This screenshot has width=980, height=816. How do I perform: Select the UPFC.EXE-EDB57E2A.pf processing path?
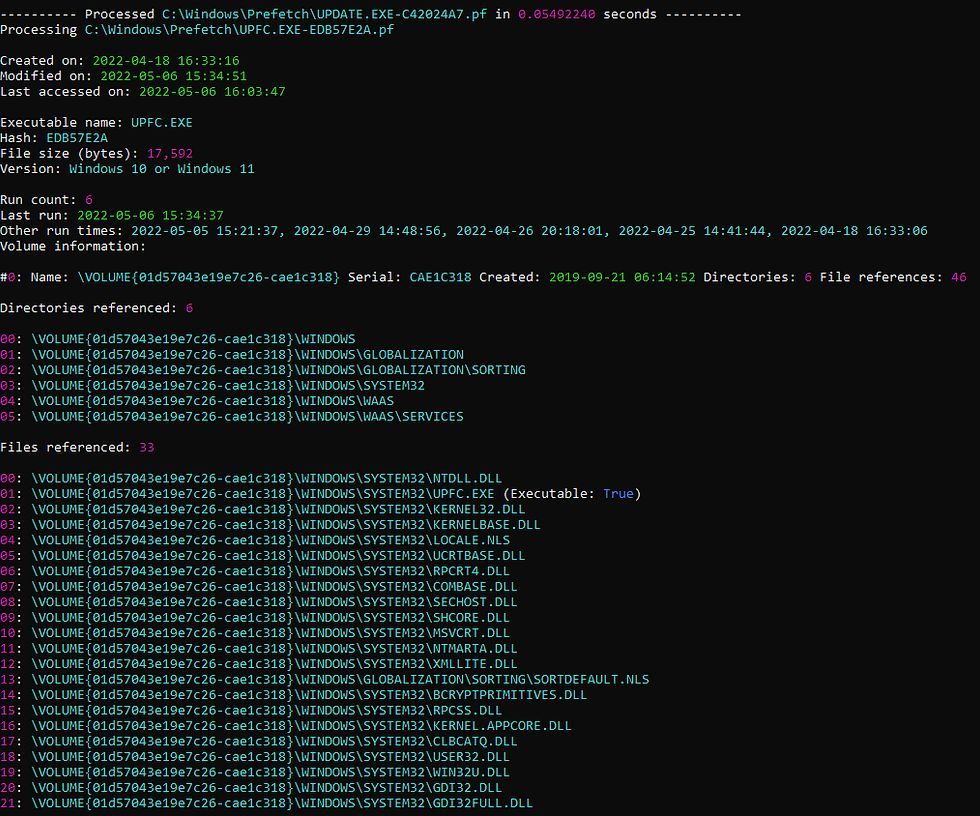pyautogui.click(x=239, y=29)
